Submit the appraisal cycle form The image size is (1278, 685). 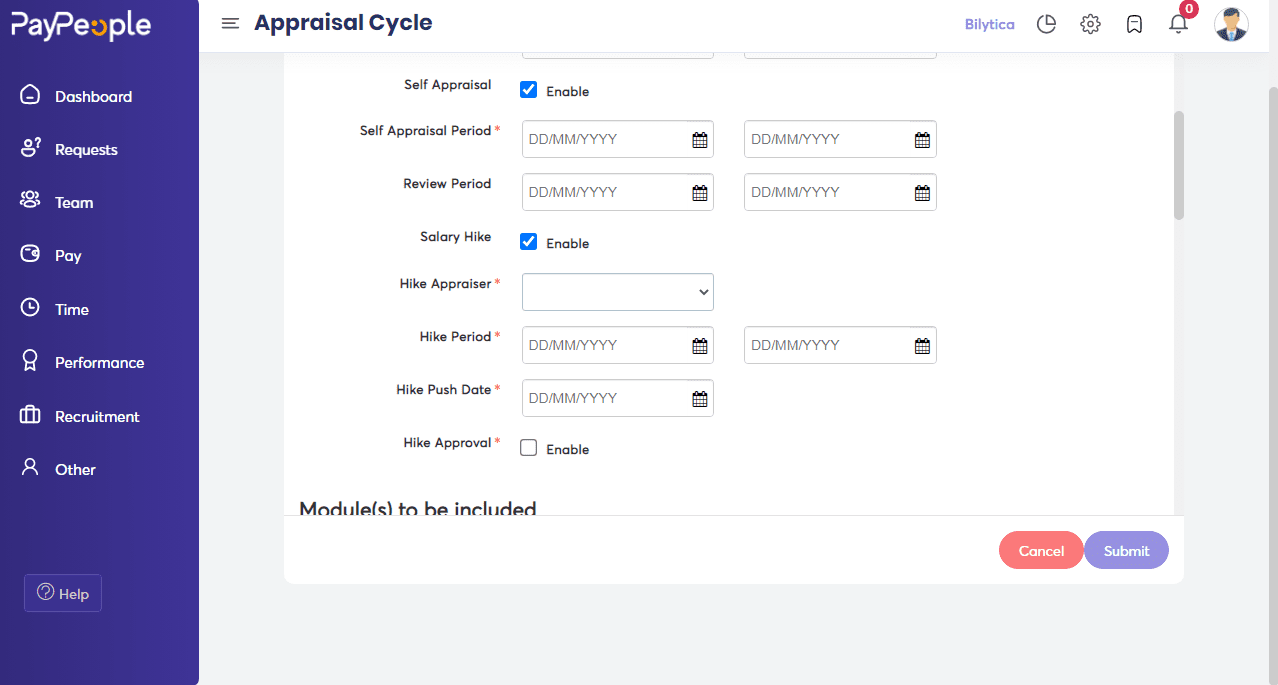1126,550
